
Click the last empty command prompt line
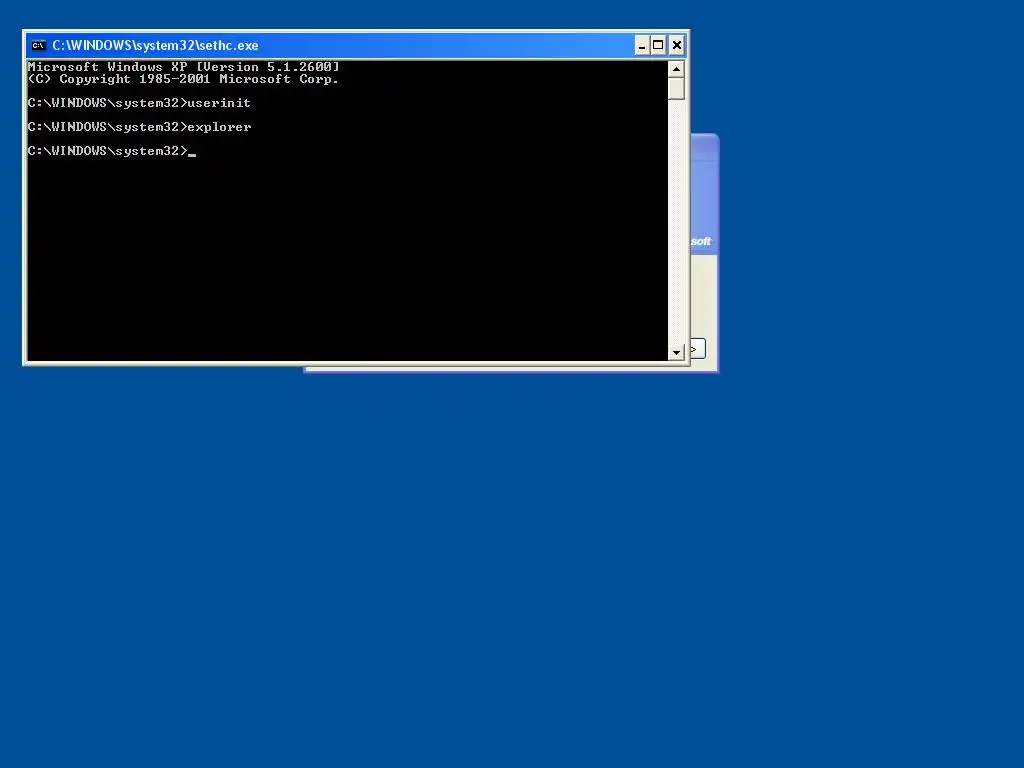112,151
